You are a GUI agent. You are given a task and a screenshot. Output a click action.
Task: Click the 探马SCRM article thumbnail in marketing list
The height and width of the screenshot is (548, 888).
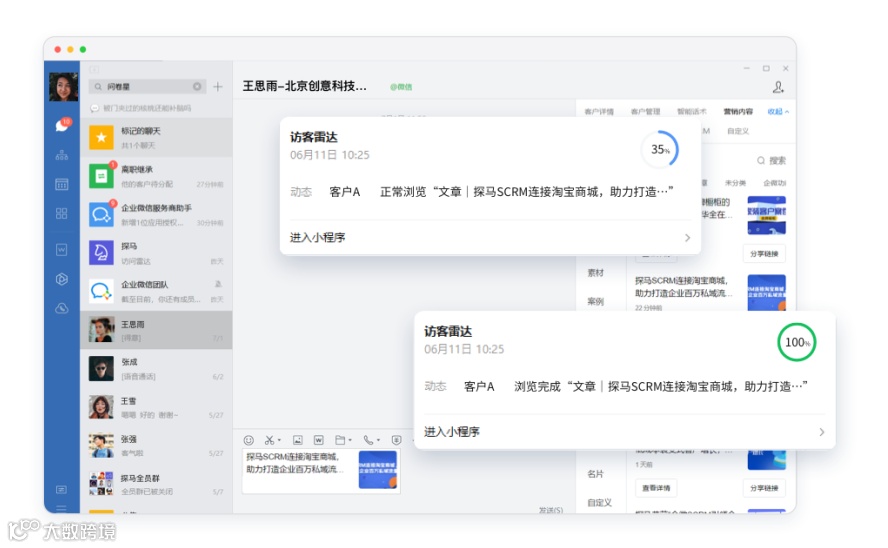click(766, 293)
